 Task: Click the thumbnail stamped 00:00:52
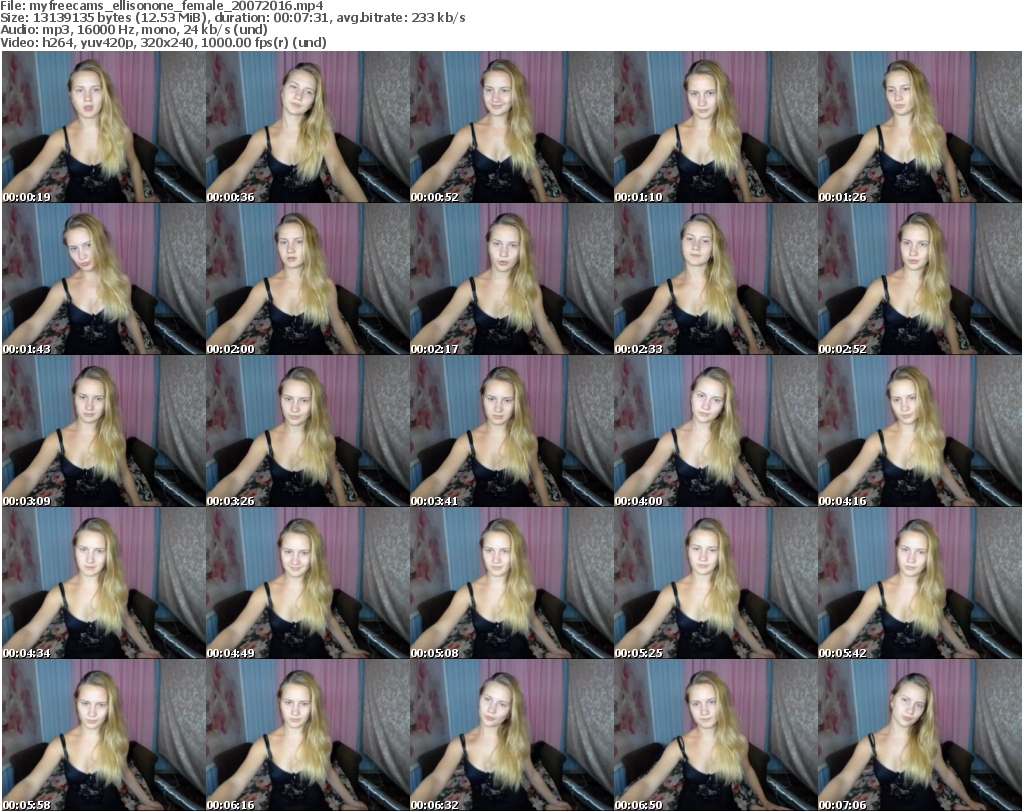[511, 127]
